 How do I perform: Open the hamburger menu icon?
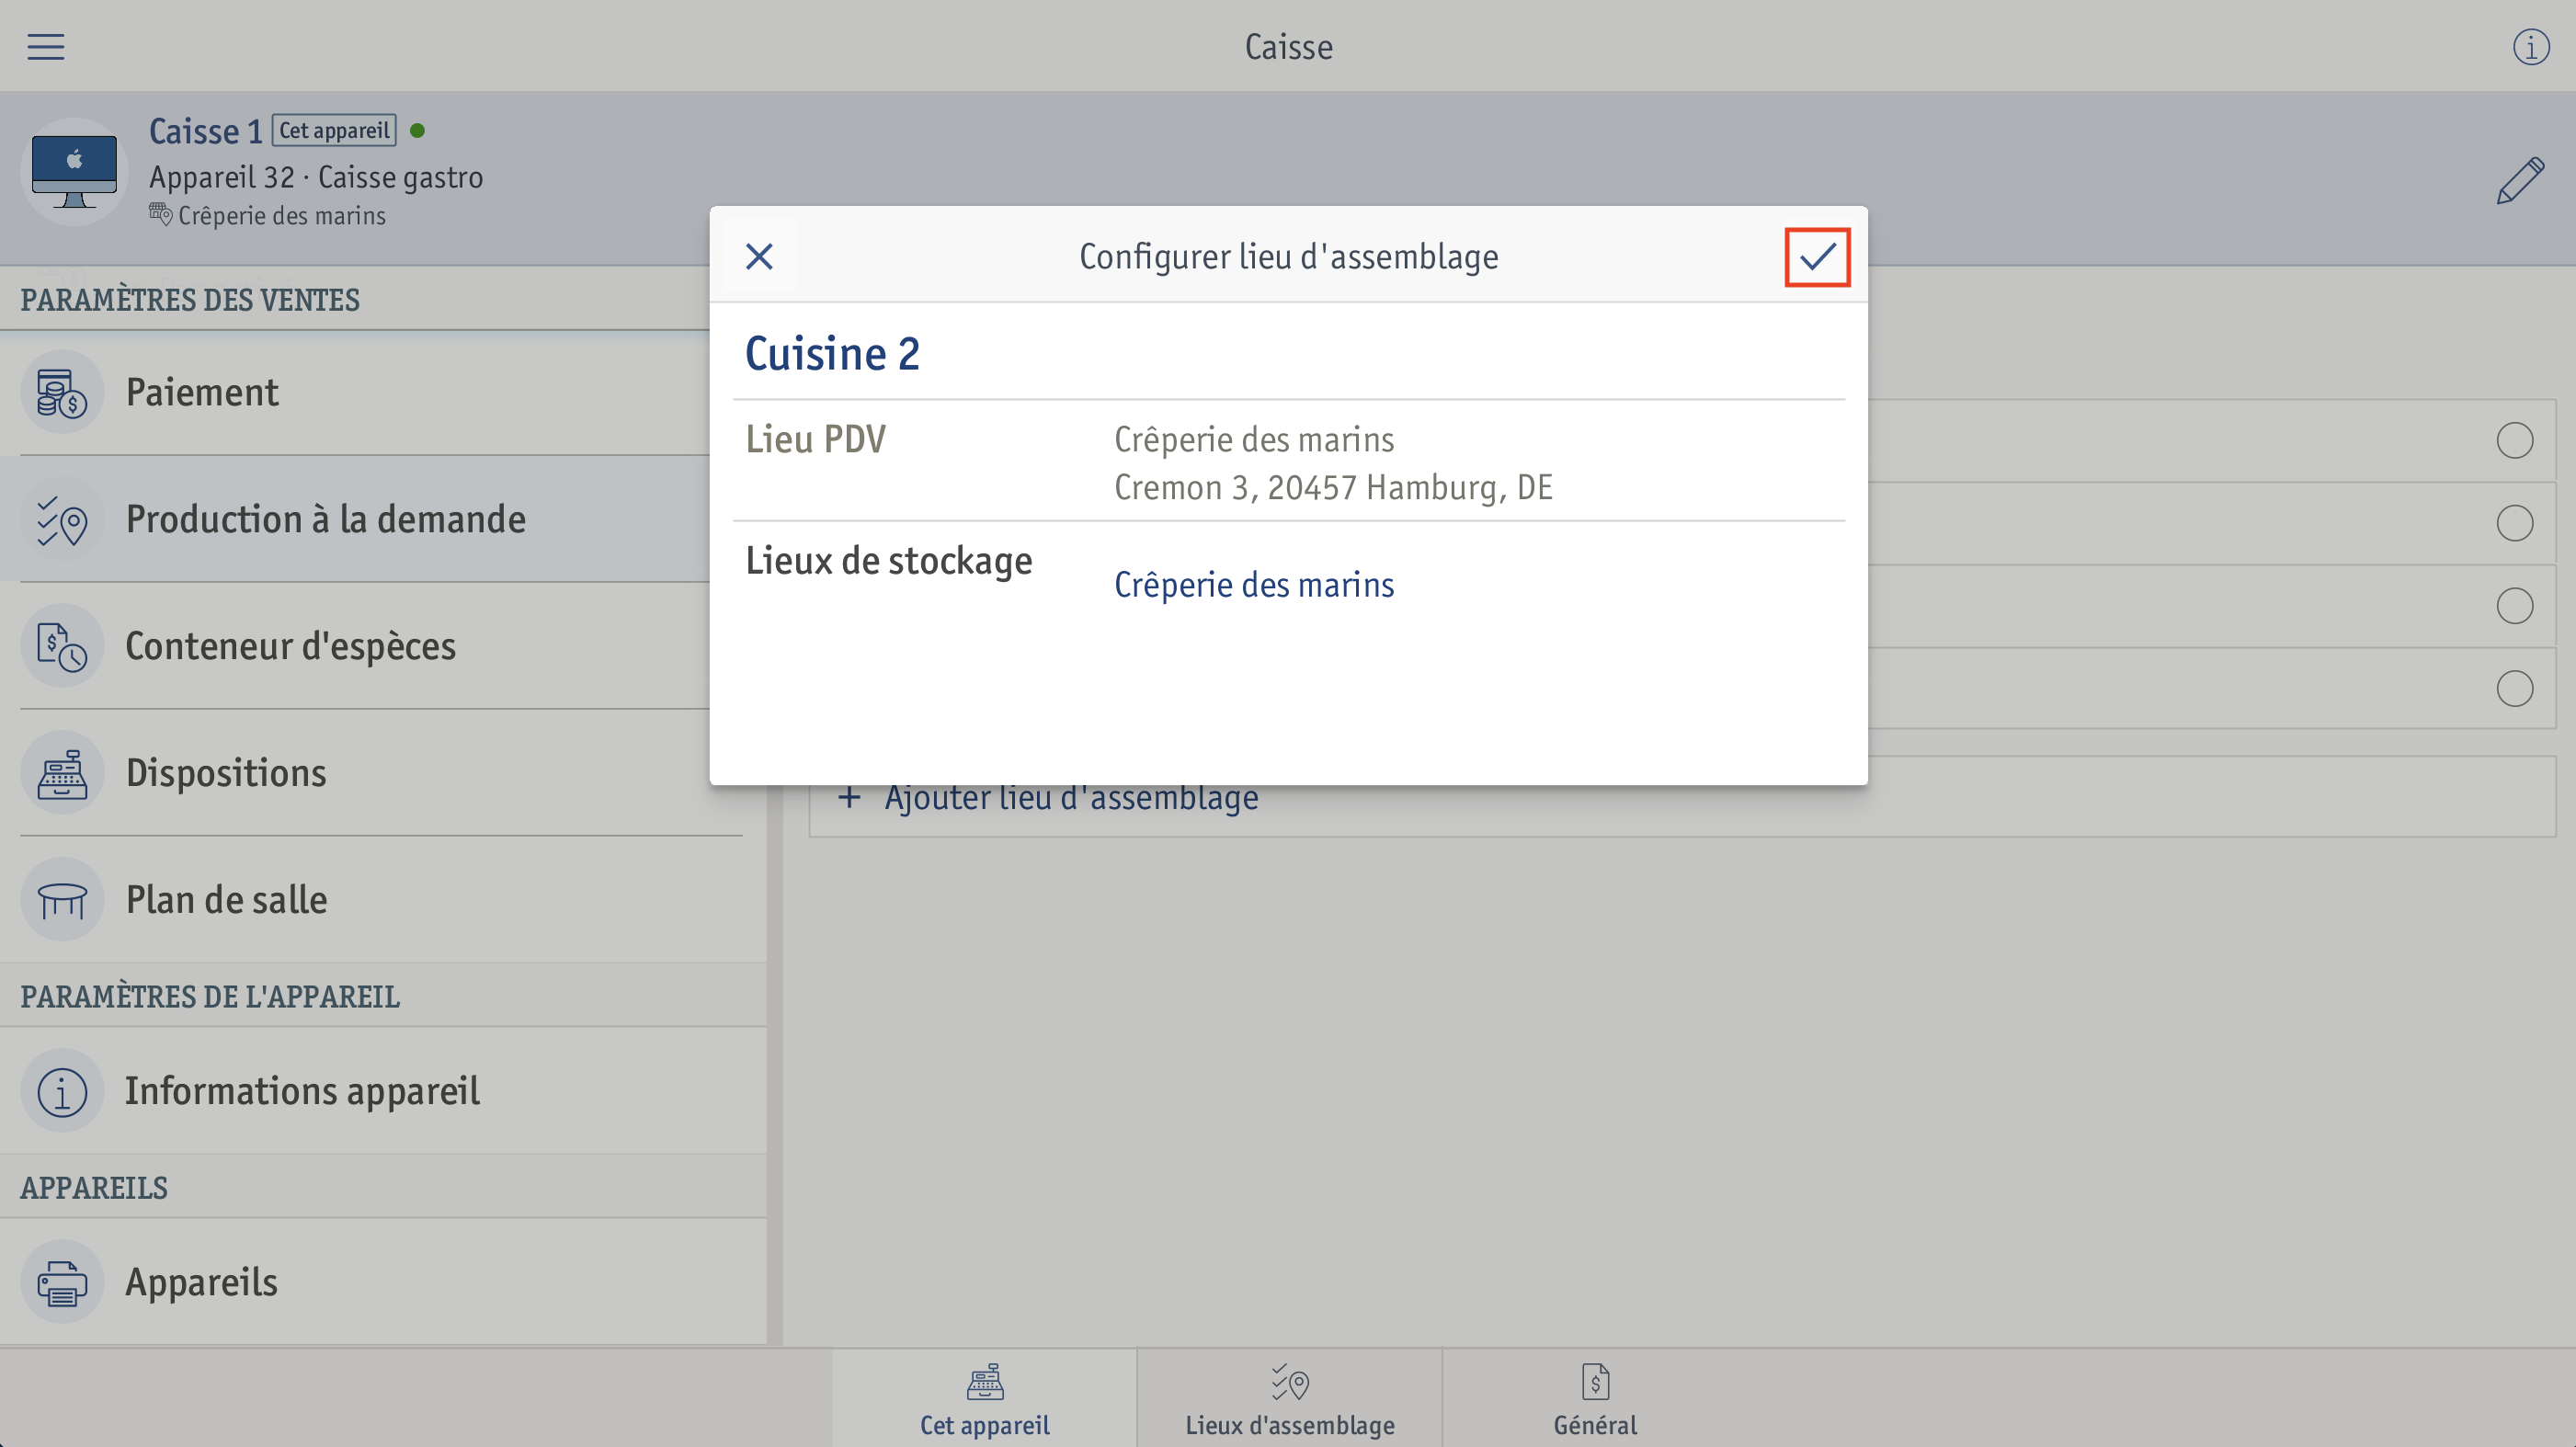click(45, 46)
